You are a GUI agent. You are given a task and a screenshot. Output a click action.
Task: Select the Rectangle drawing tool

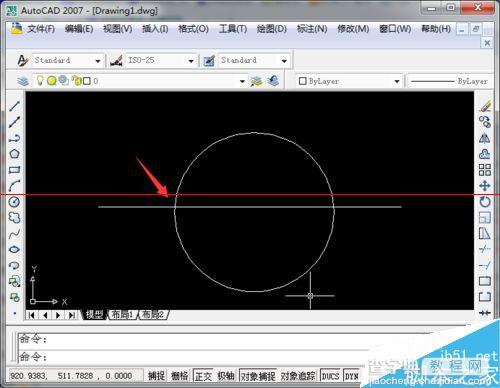coord(14,170)
